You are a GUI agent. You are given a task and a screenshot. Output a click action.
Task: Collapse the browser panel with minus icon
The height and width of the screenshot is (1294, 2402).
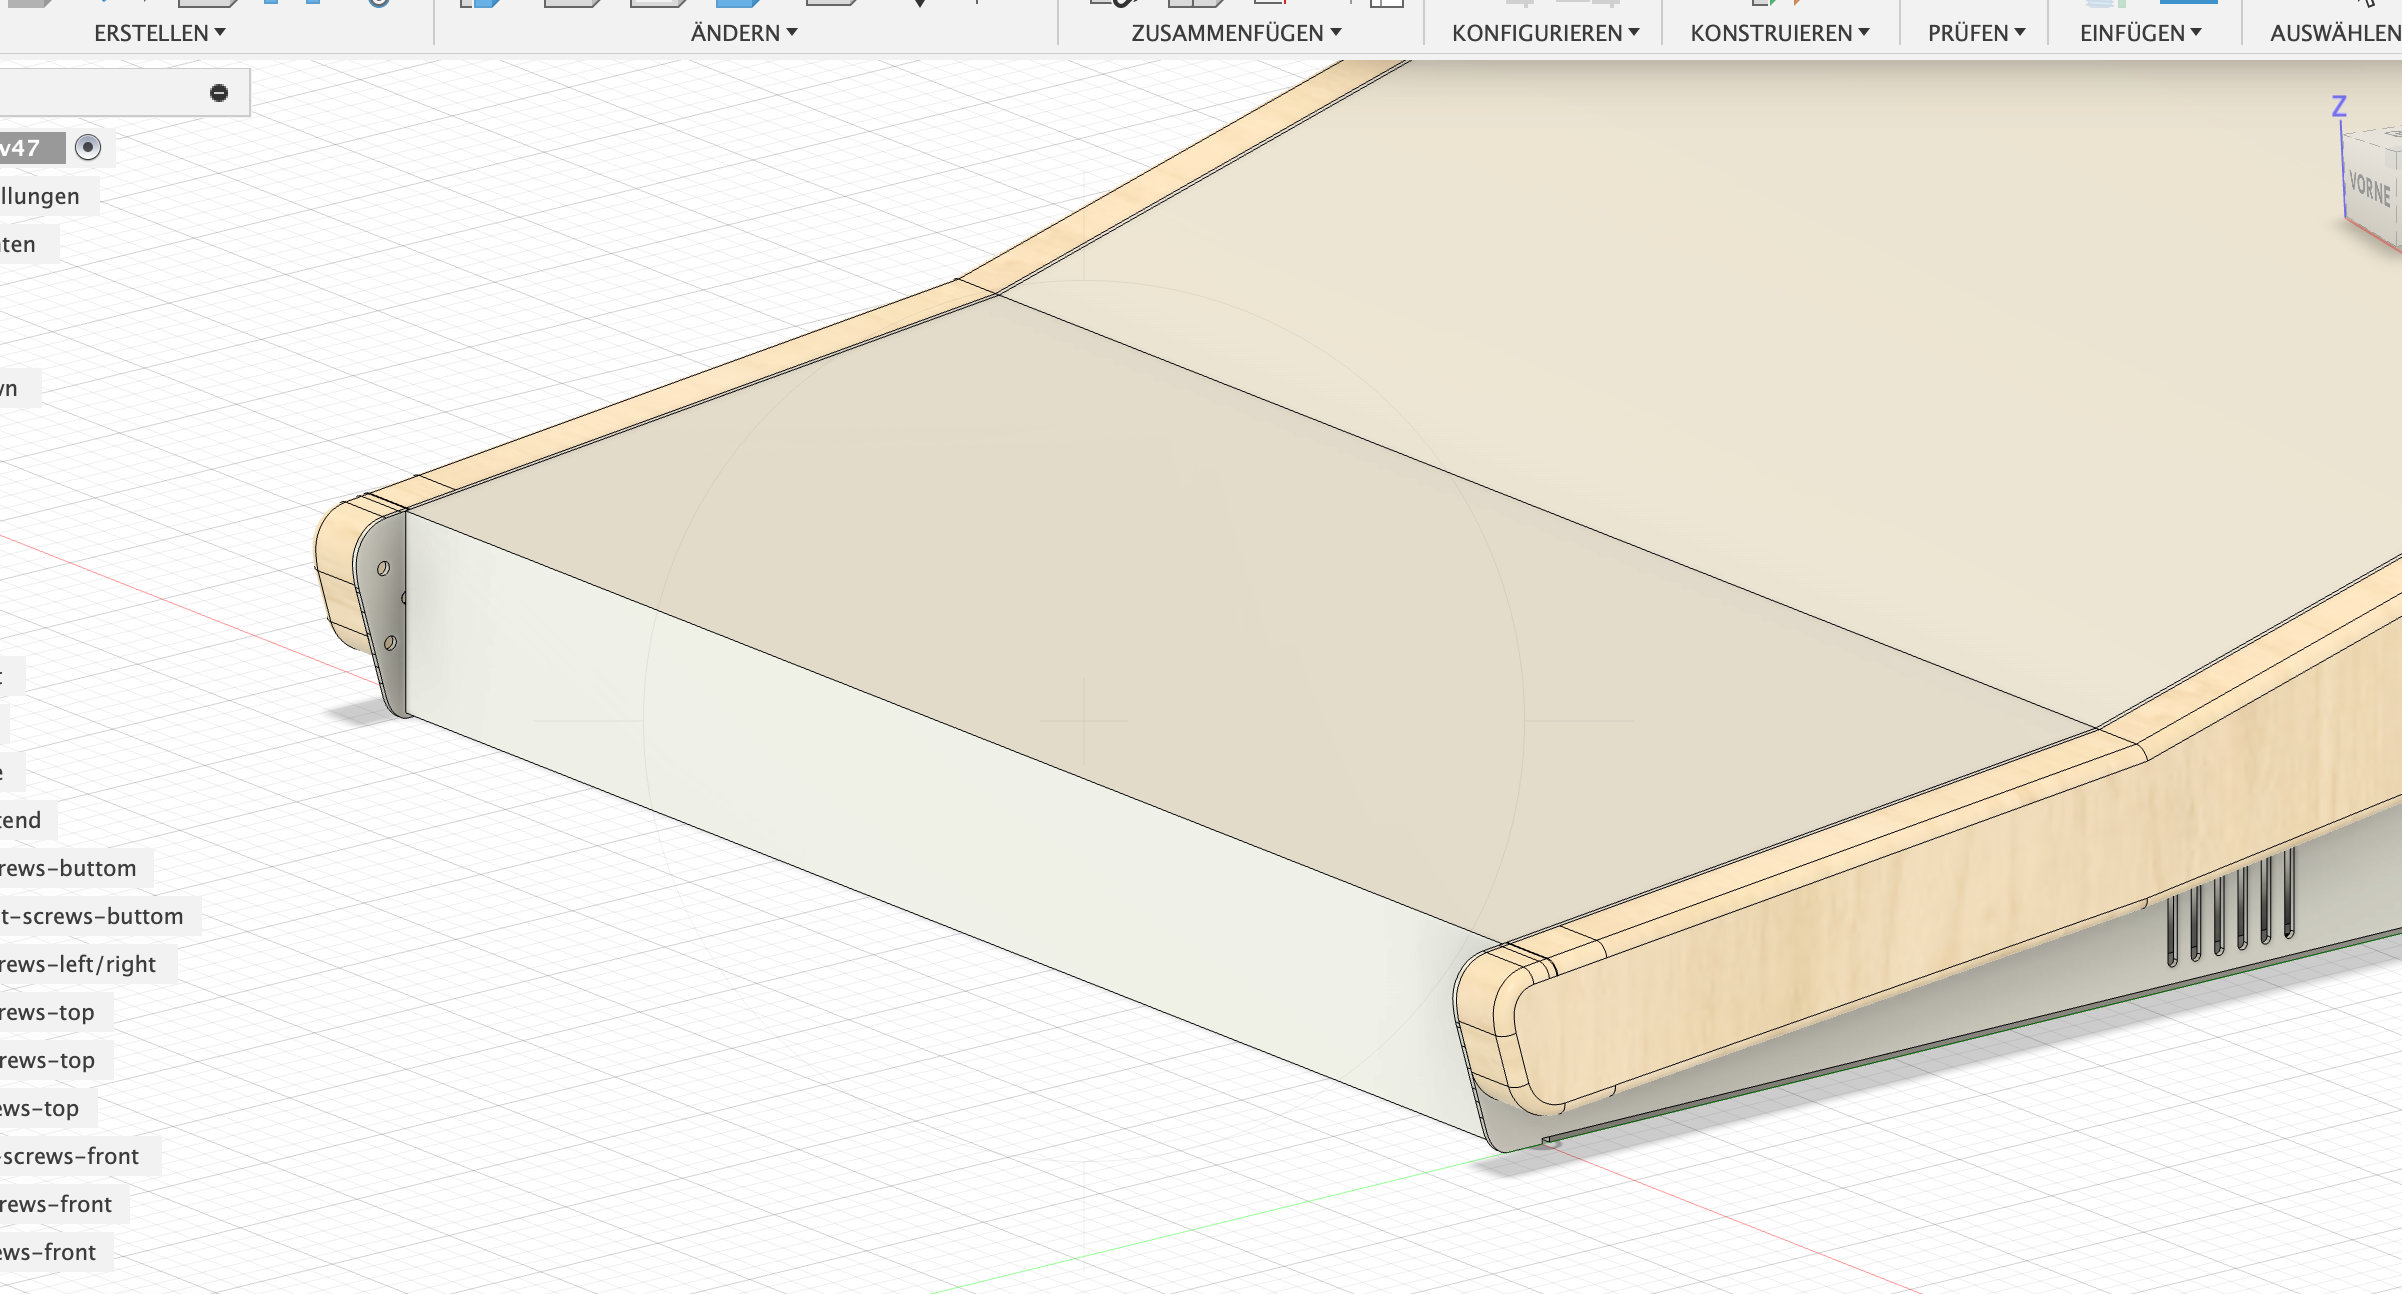(x=219, y=93)
